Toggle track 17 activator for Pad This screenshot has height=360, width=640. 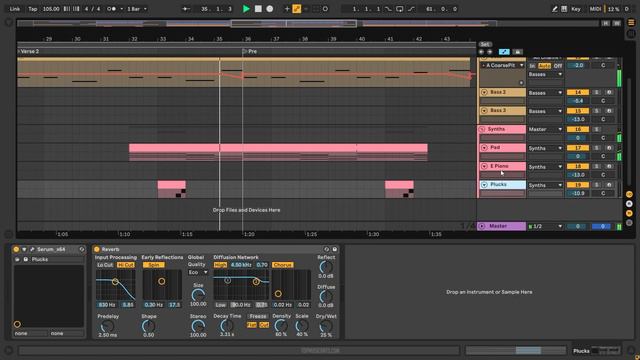[x=578, y=148]
